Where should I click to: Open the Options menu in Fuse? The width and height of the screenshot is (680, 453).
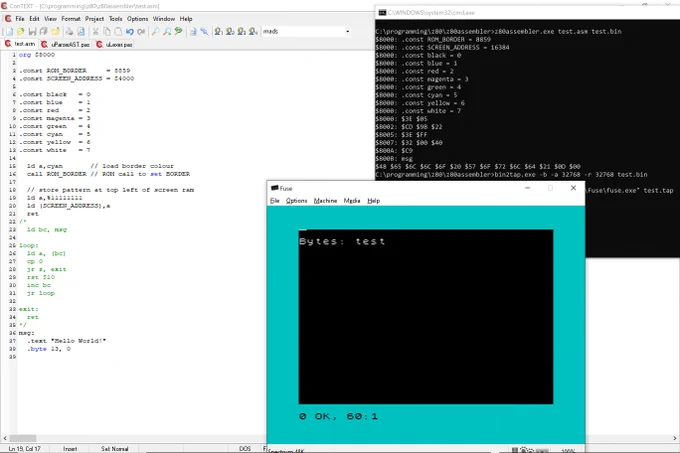[x=296, y=201]
